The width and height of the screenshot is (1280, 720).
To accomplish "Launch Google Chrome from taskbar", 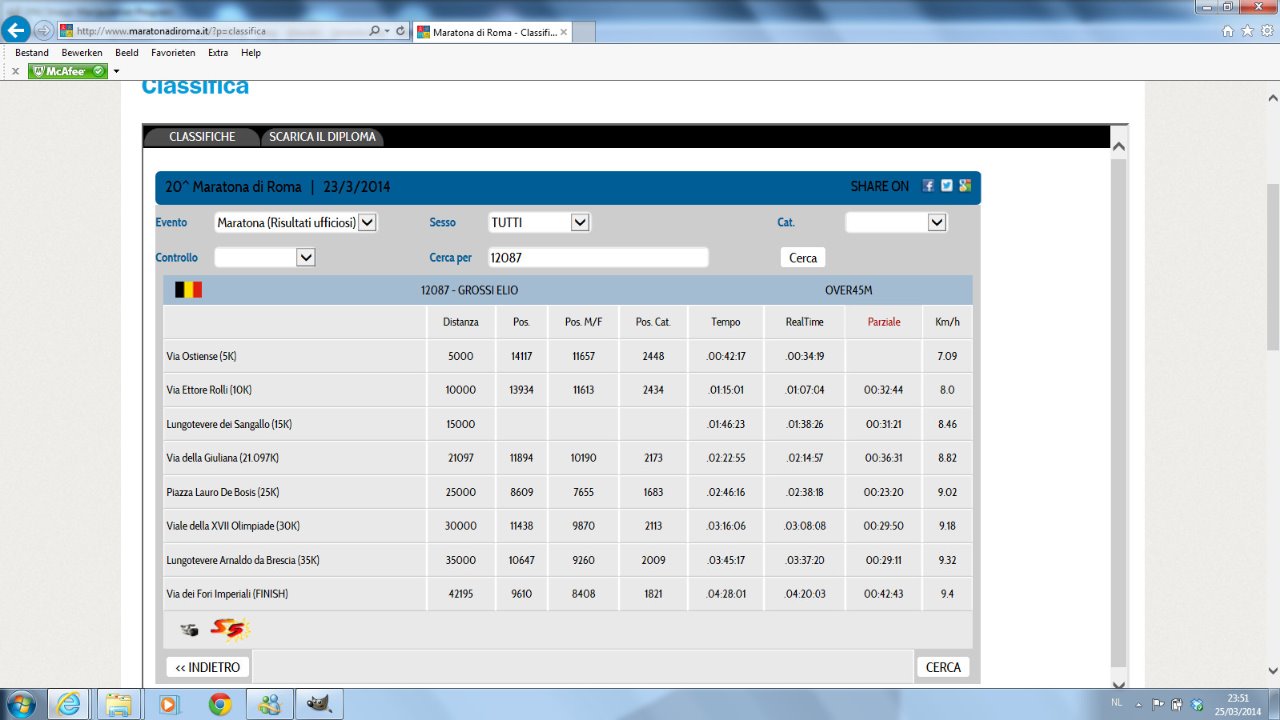I will 219,704.
